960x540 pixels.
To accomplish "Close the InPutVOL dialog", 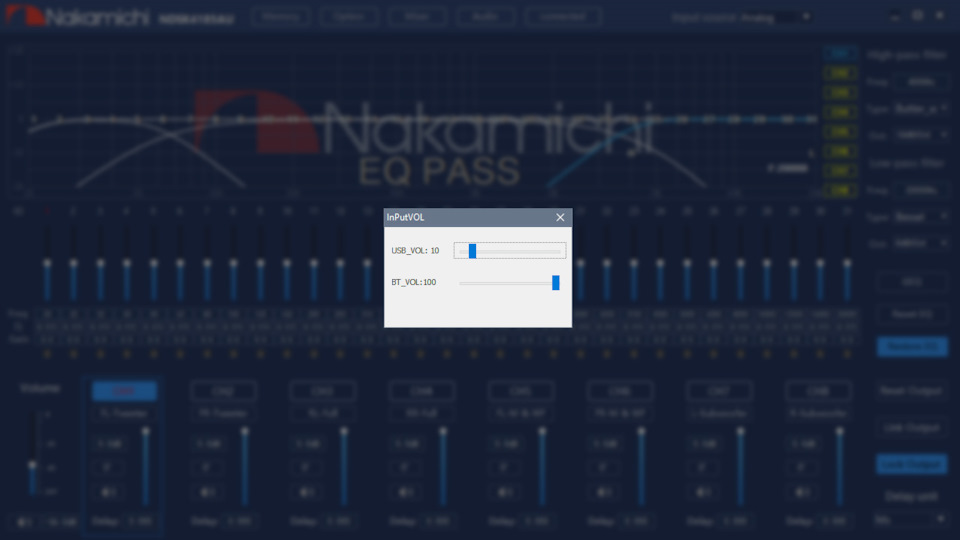I will 560,217.
